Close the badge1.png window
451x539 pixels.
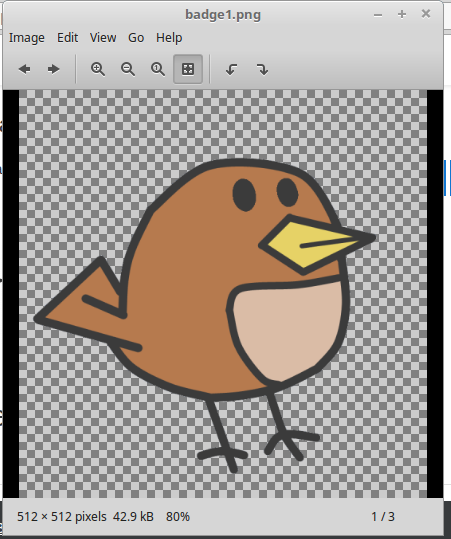(x=426, y=14)
